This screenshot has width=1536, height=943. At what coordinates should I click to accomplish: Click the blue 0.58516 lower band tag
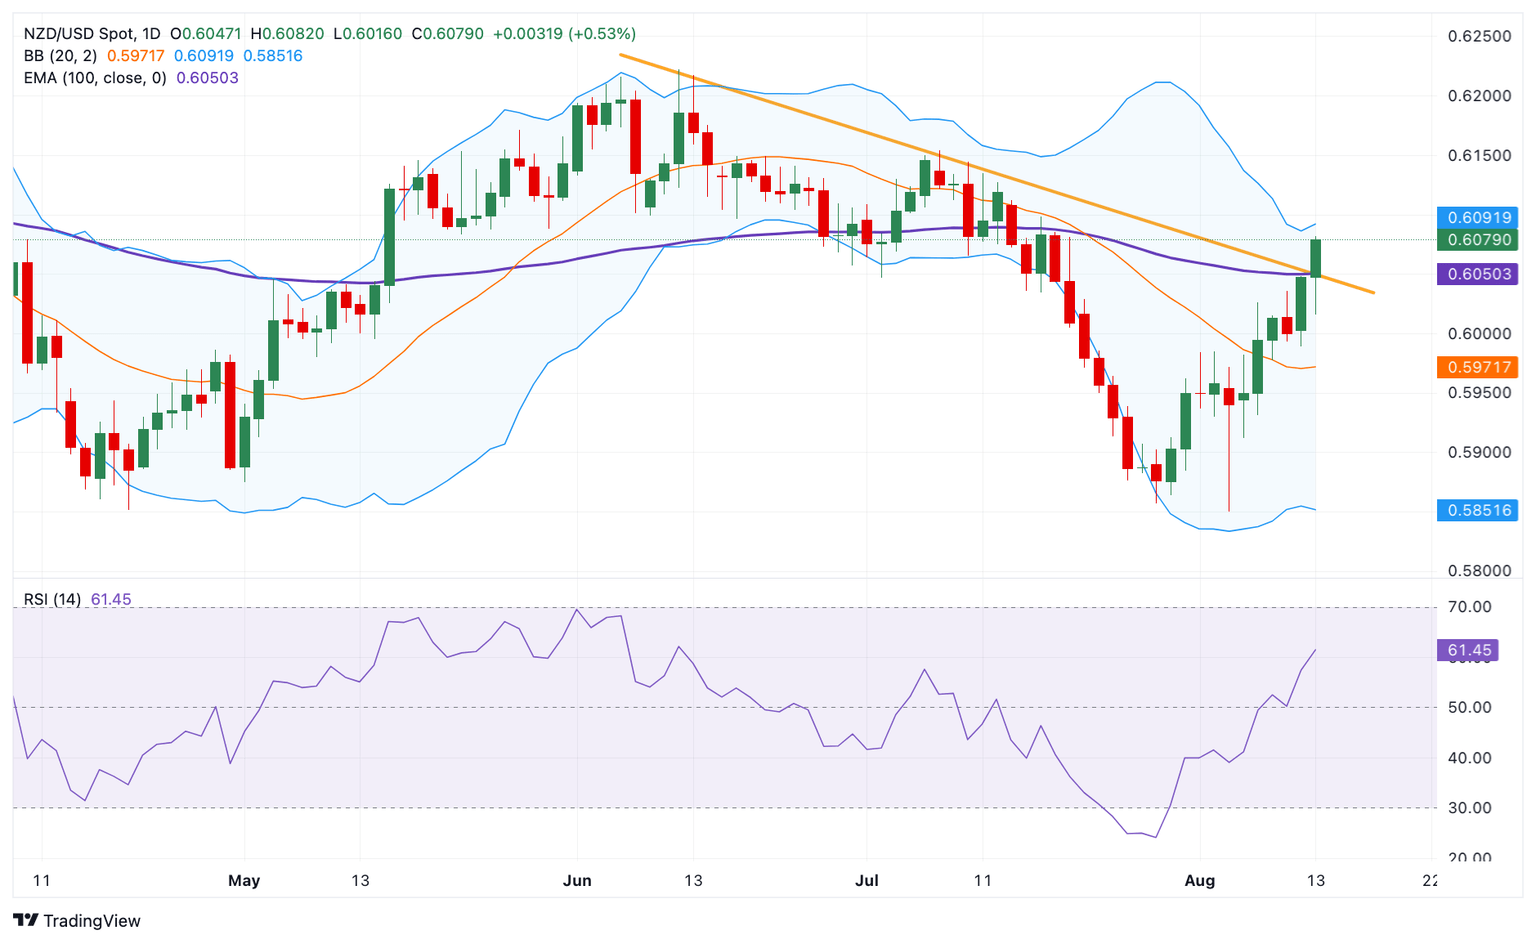[x=1477, y=510]
